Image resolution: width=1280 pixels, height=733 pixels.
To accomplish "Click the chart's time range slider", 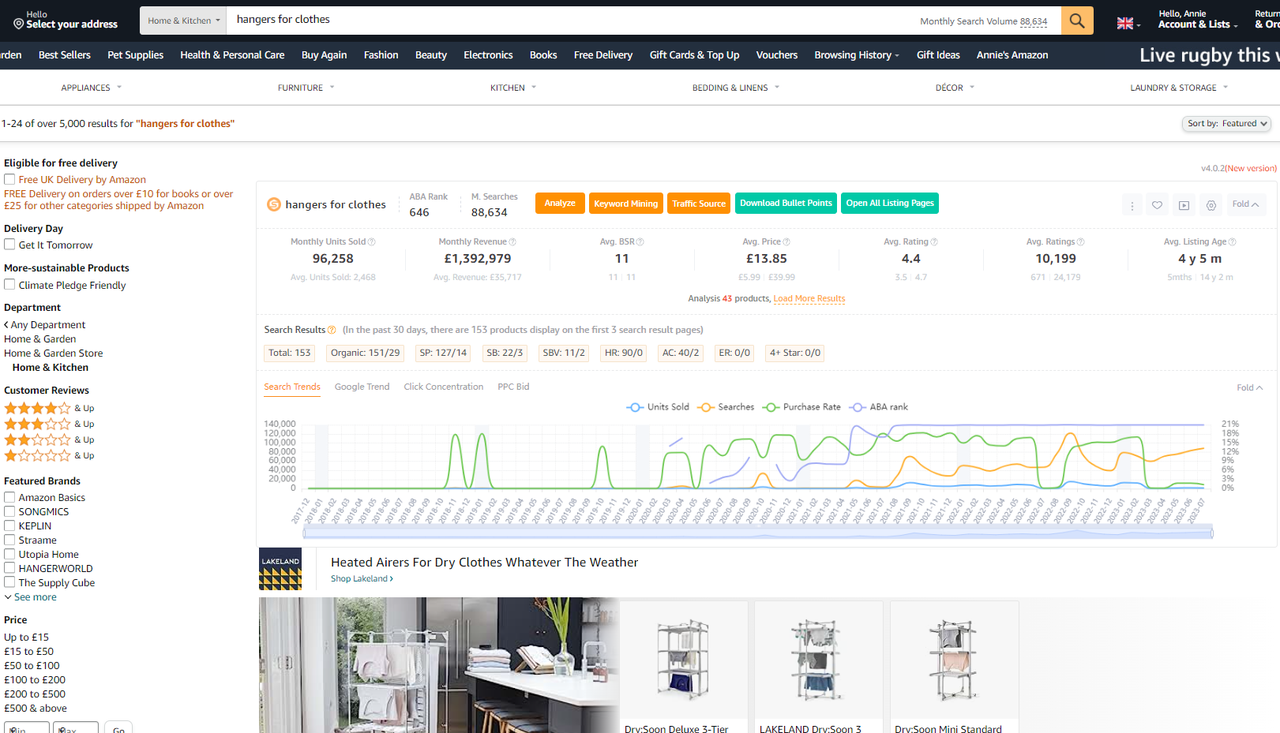I will pos(758,532).
